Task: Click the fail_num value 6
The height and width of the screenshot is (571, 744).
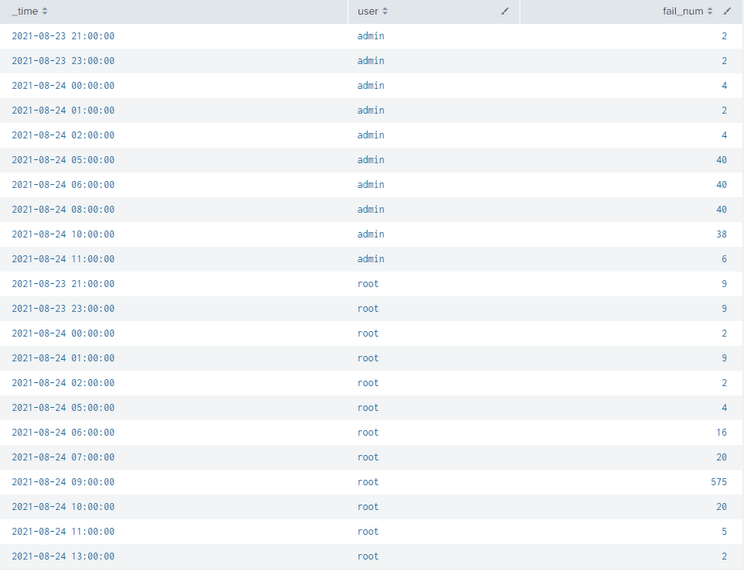Action: [724, 259]
